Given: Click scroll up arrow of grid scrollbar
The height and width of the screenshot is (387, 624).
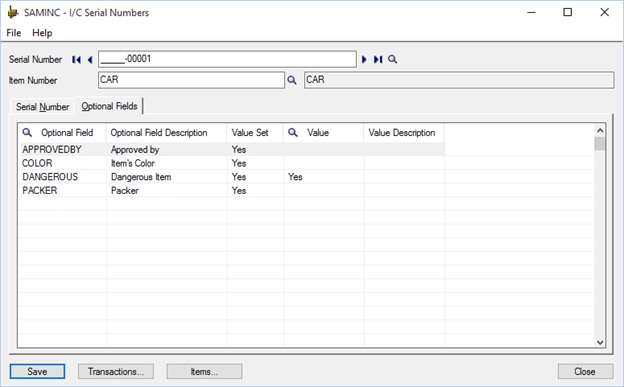Looking at the screenshot, I should pos(600,131).
